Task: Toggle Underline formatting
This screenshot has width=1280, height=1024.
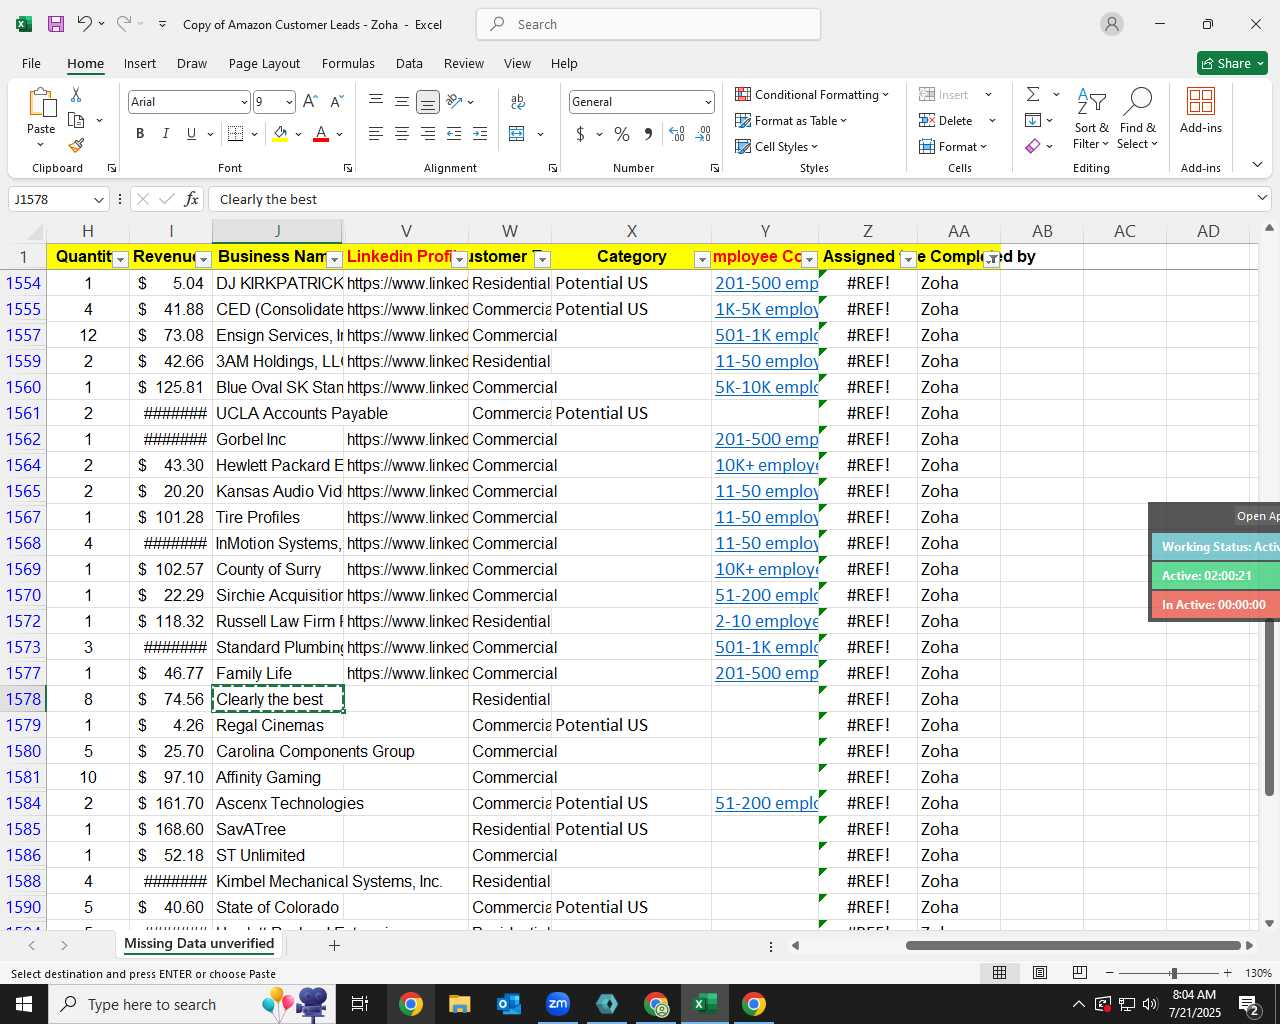Action: 191,134
